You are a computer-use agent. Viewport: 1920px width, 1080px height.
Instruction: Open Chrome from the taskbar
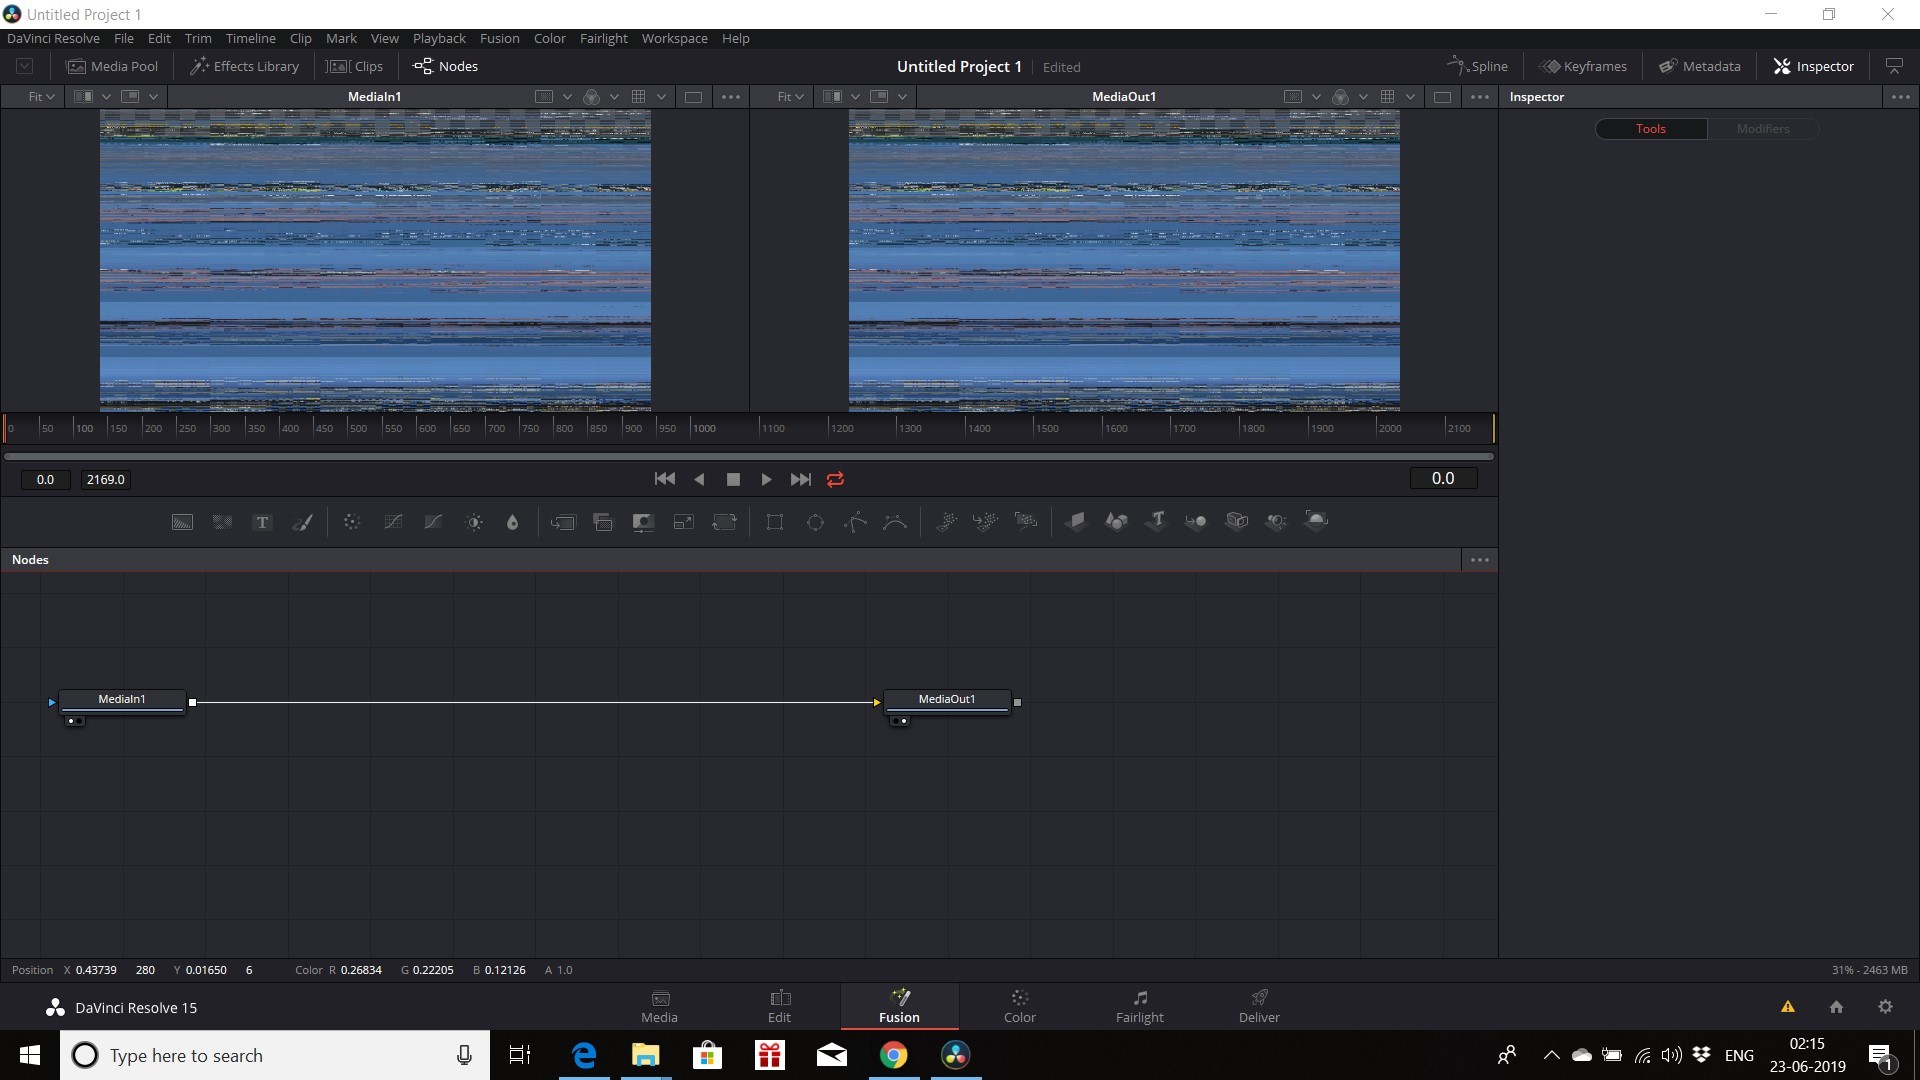click(894, 1055)
